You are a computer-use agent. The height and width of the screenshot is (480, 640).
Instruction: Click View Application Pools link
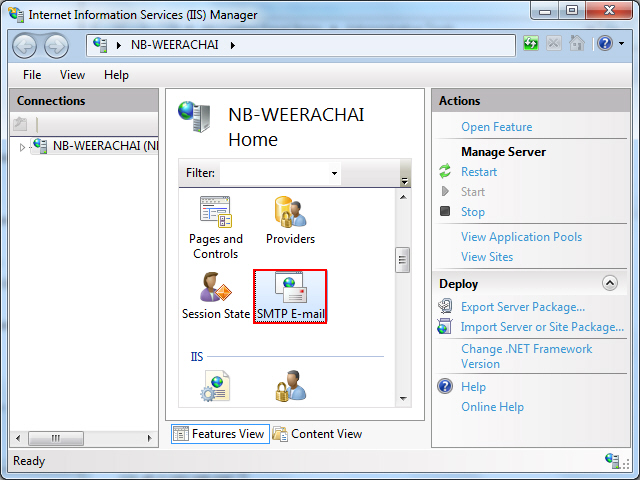coord(522,237)
